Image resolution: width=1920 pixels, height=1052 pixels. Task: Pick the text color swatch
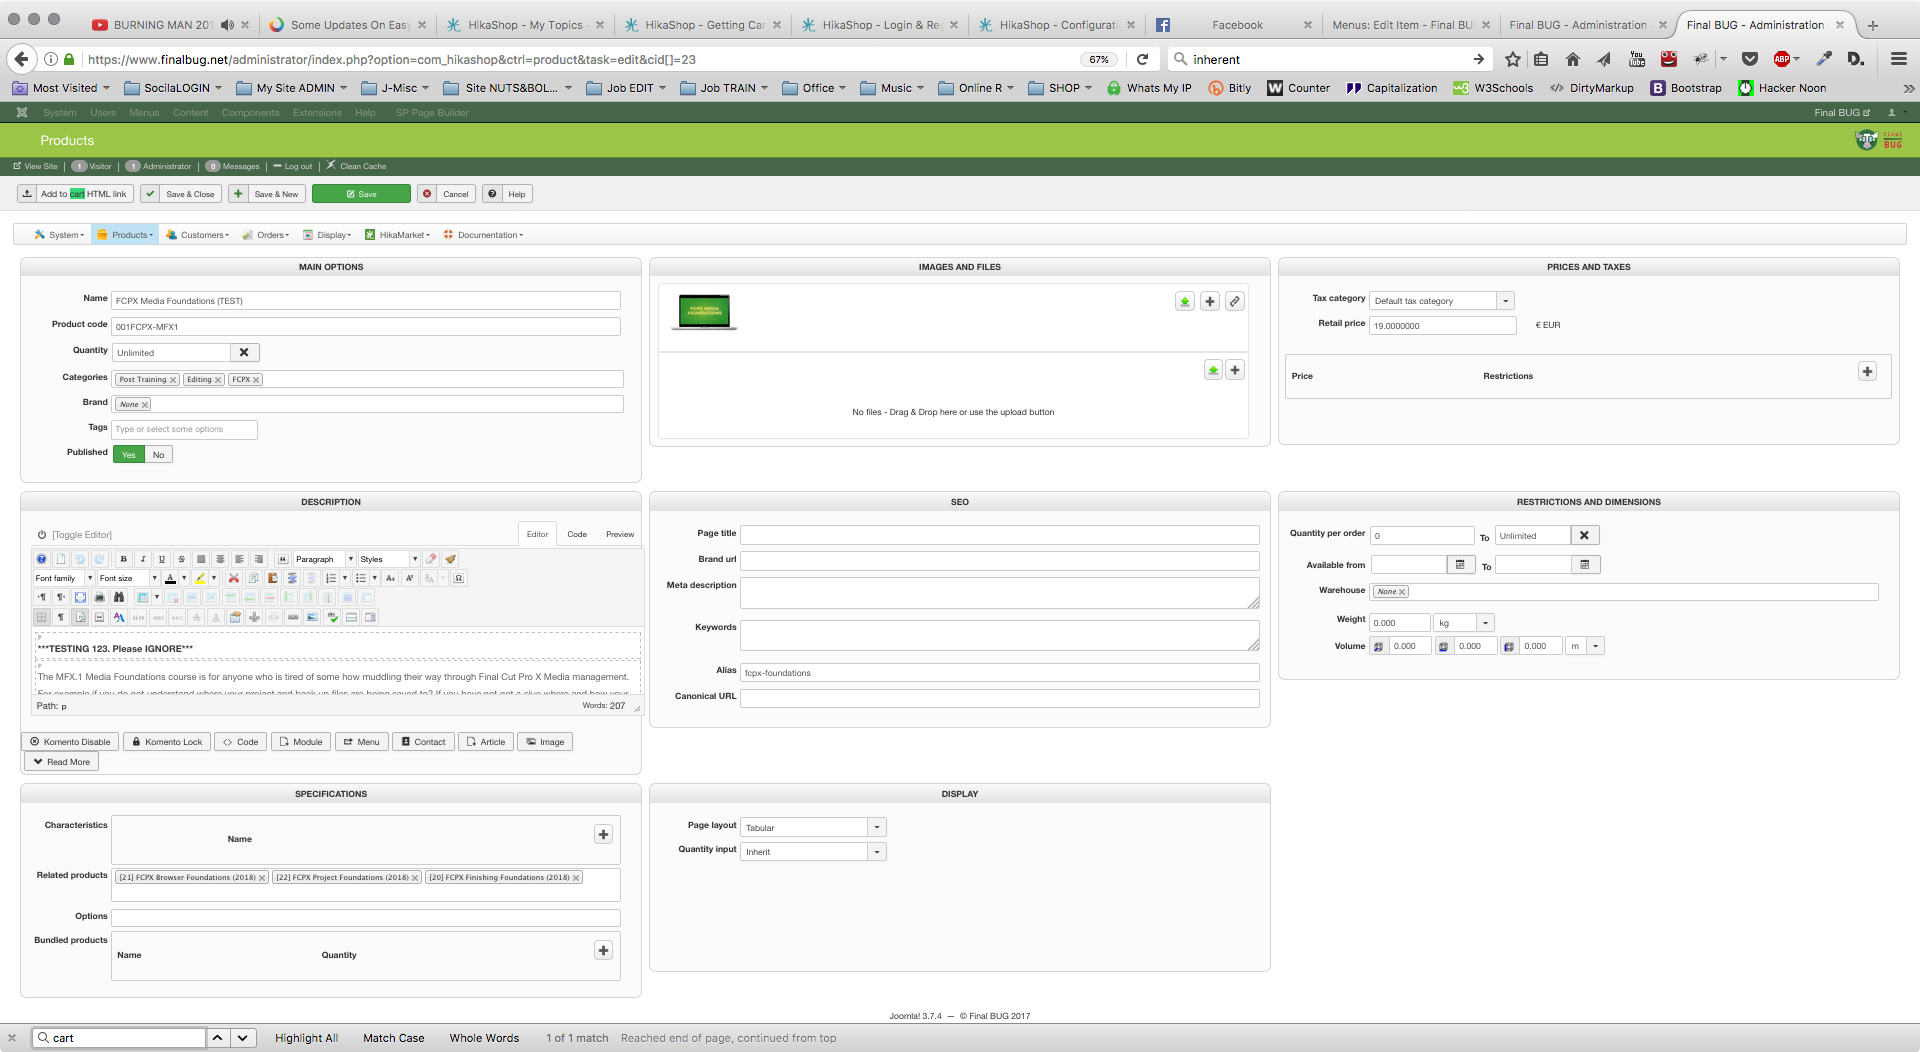coord(170,578)
